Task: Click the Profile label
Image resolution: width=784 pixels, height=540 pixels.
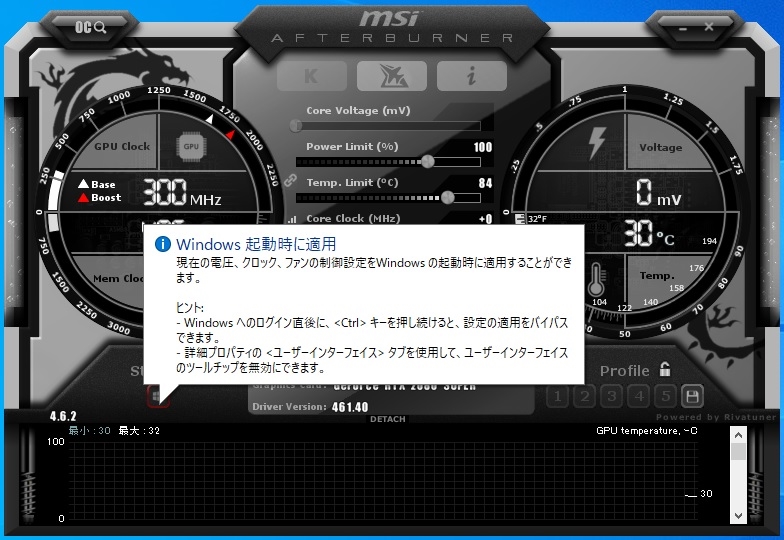Action: 624,371
